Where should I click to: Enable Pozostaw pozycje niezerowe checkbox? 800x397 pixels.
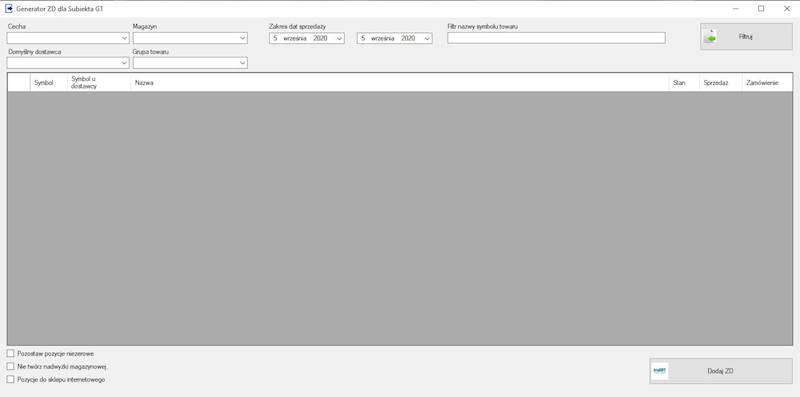(11, 353)
